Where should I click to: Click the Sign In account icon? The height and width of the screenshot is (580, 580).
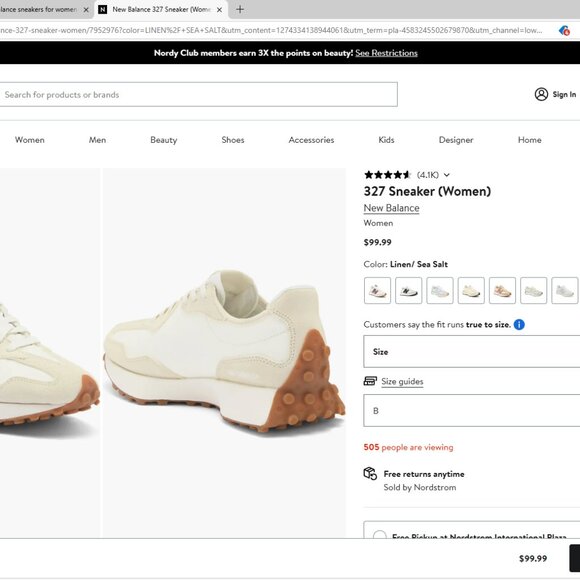(x=541, y=94)
